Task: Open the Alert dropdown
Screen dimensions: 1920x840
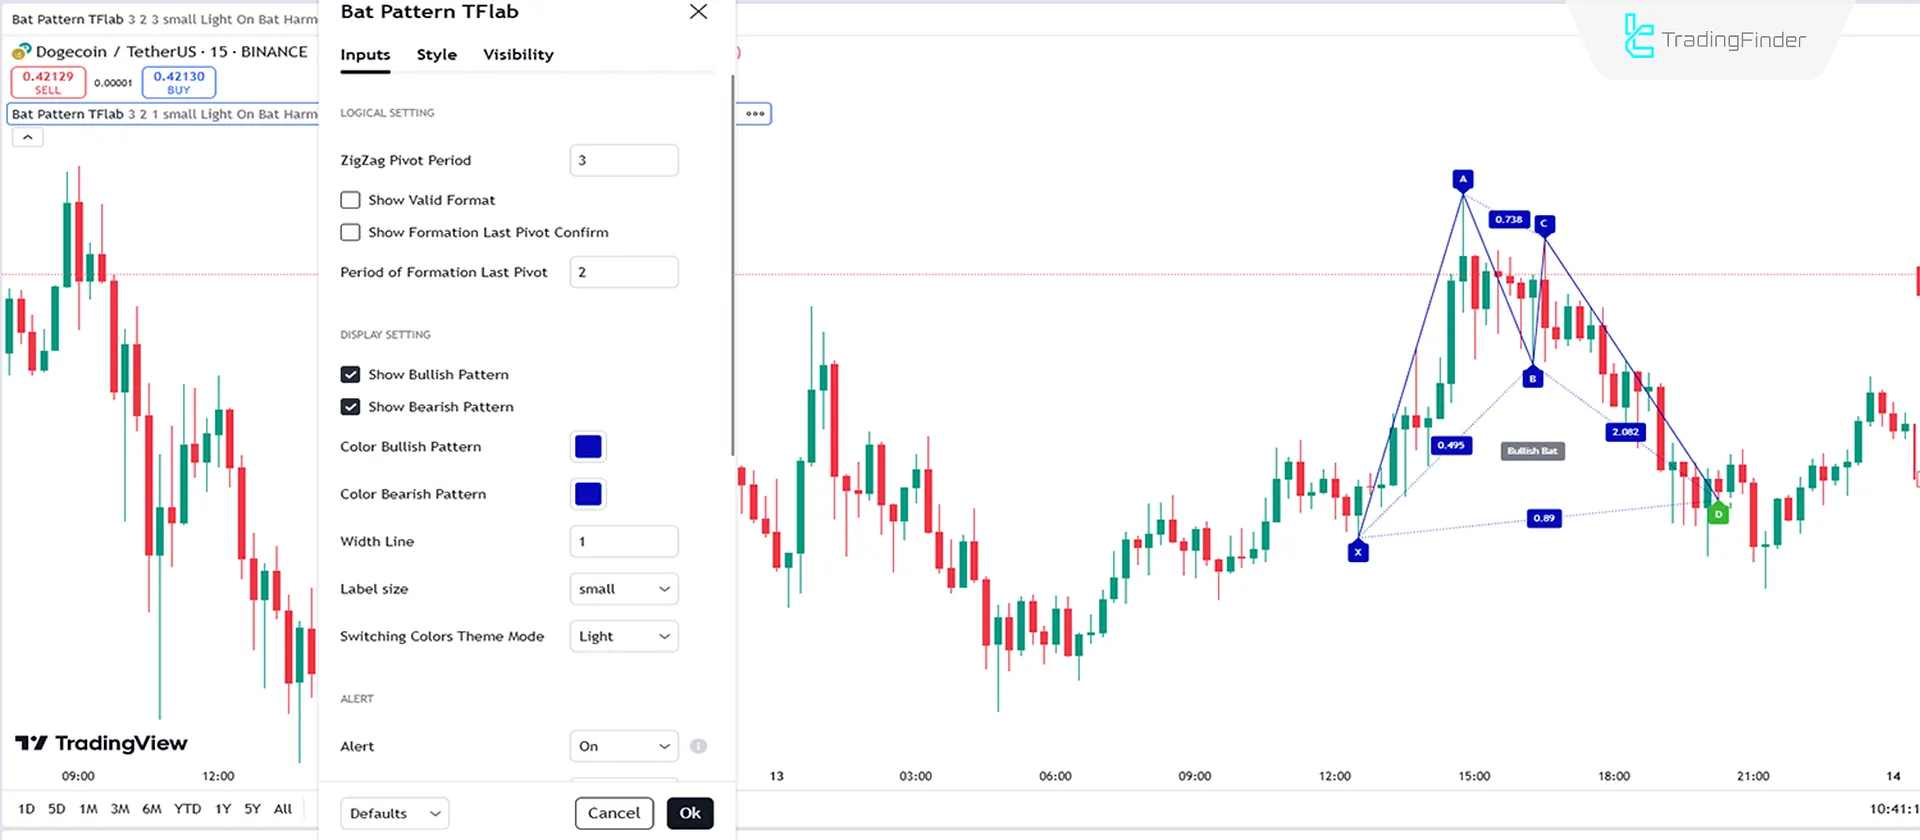Action: 623,746
